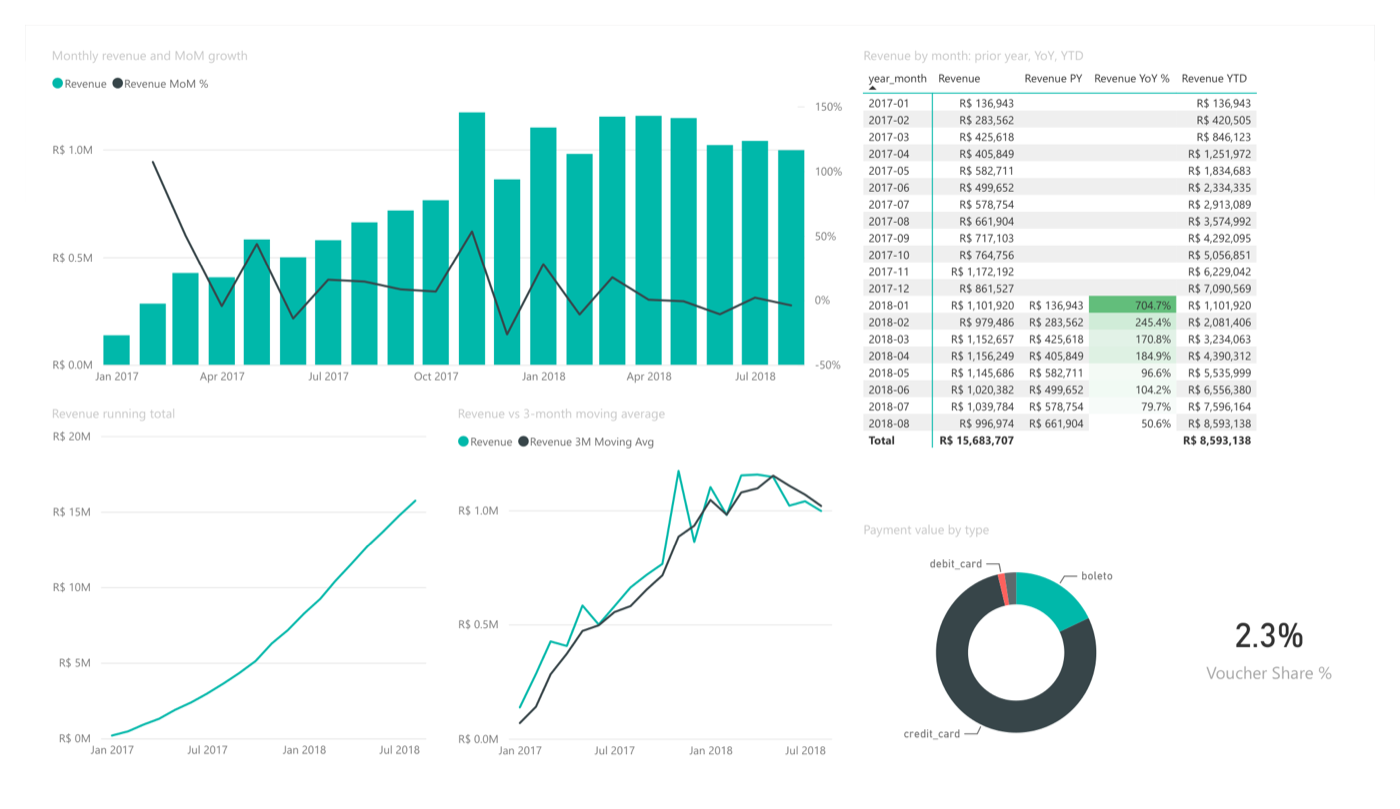Click the boleto label beside the donut chart
The image size is (1400, 809).
coord(1097,576)
